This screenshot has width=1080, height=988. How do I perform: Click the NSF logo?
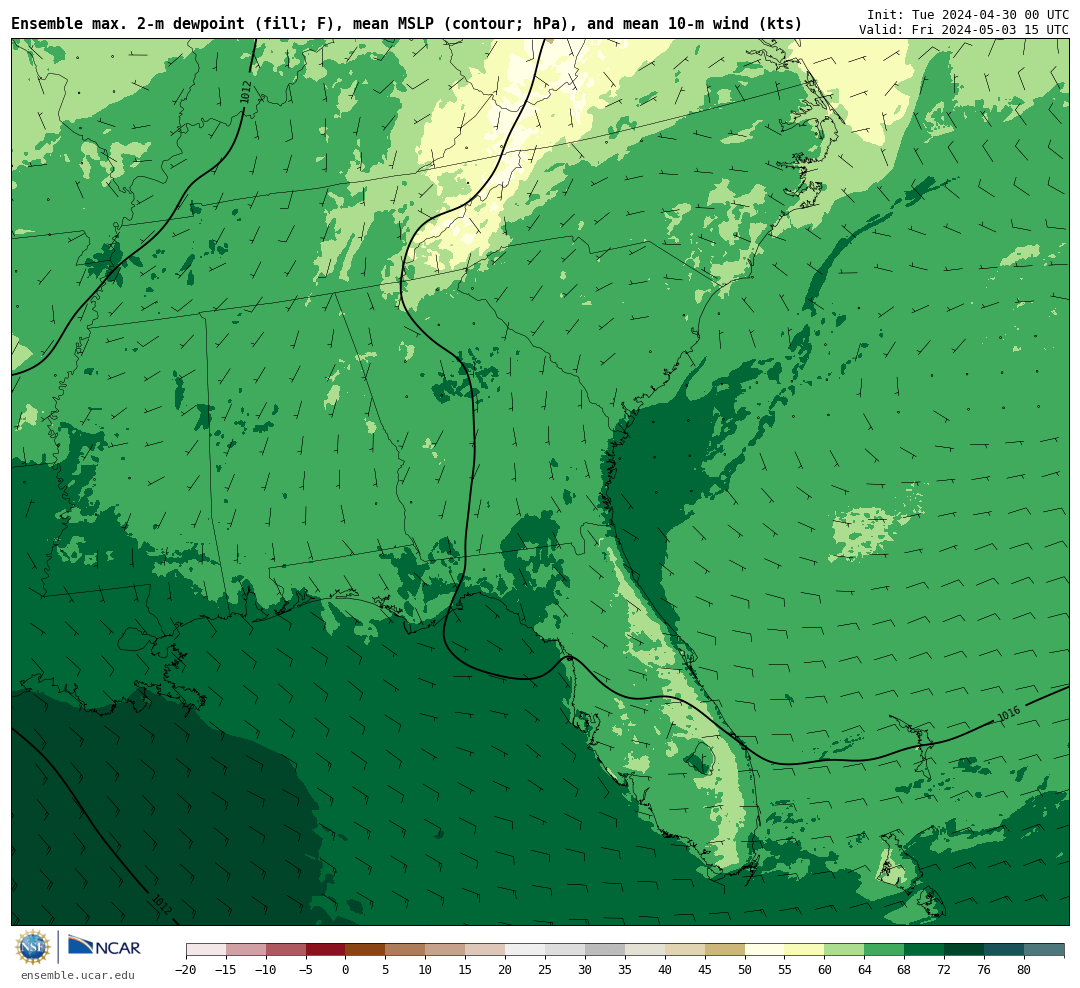pyautogui.click(x=33, y=947)
